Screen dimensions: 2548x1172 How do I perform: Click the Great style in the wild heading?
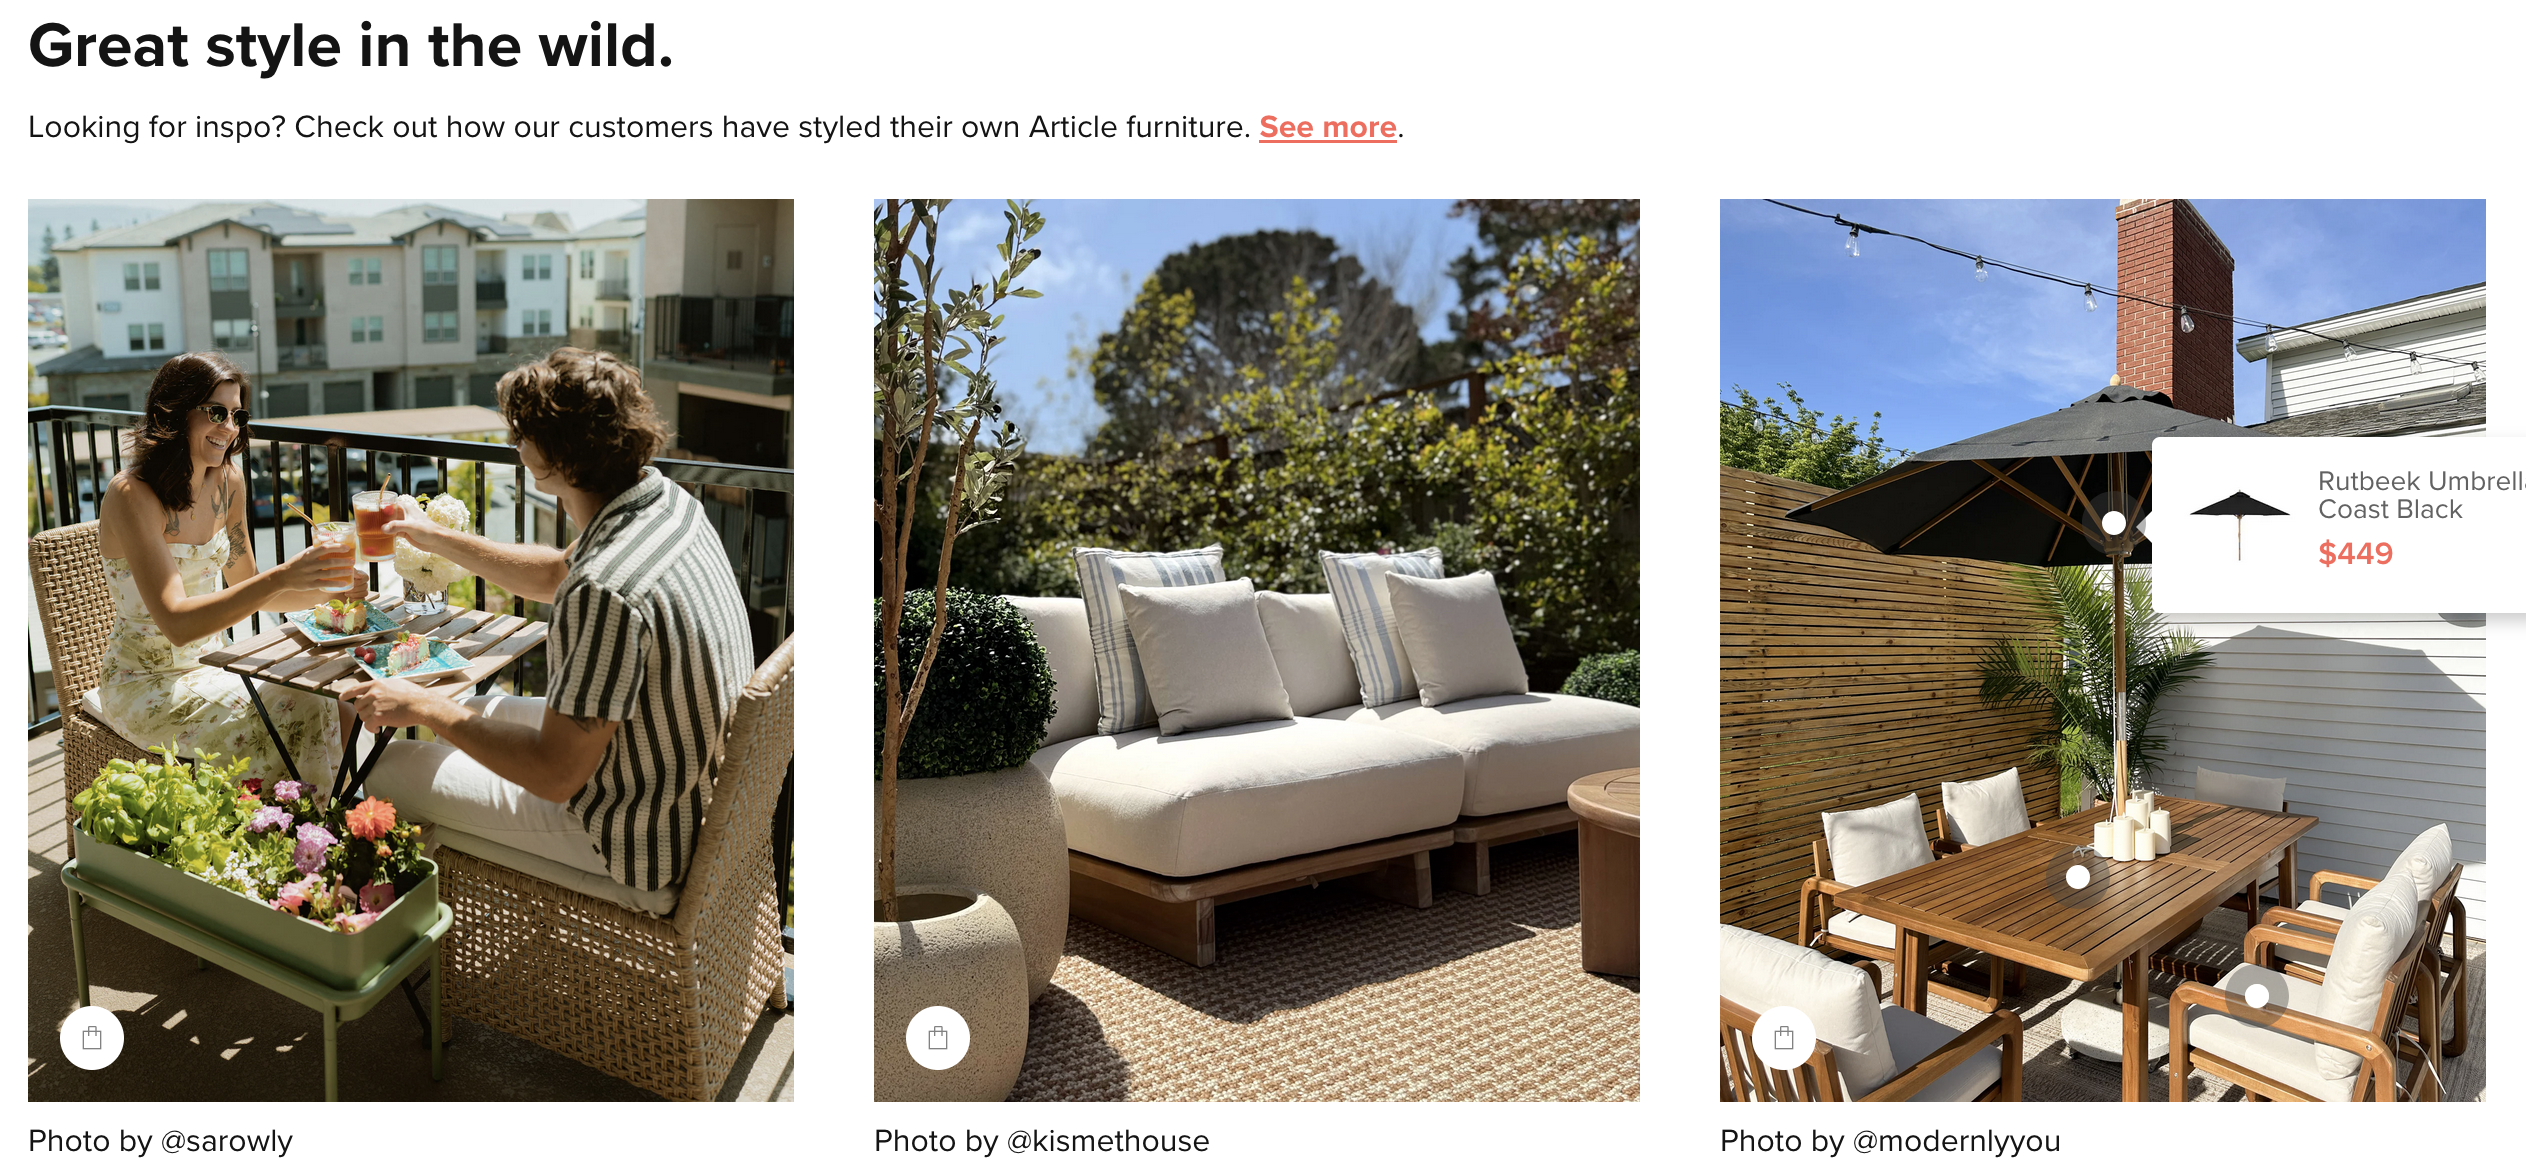click(x=351, y=46)
